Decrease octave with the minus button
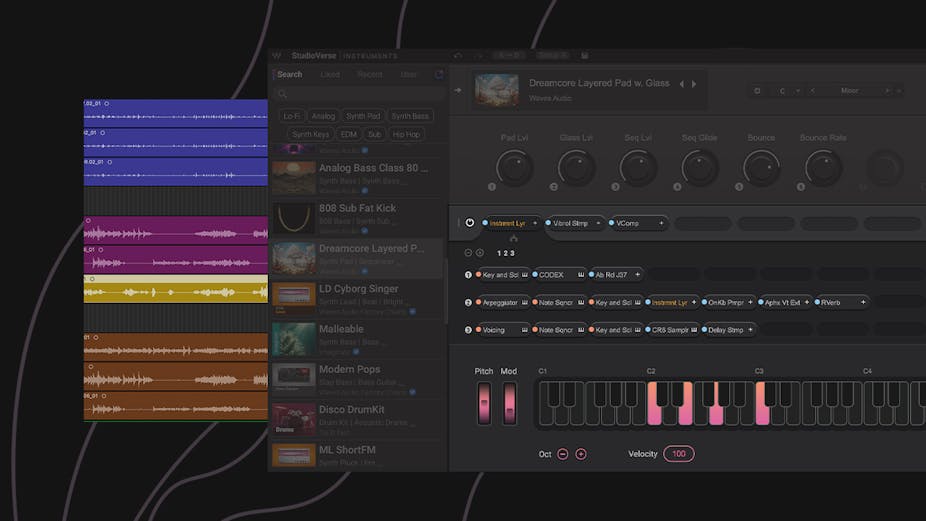 (563, 454)
